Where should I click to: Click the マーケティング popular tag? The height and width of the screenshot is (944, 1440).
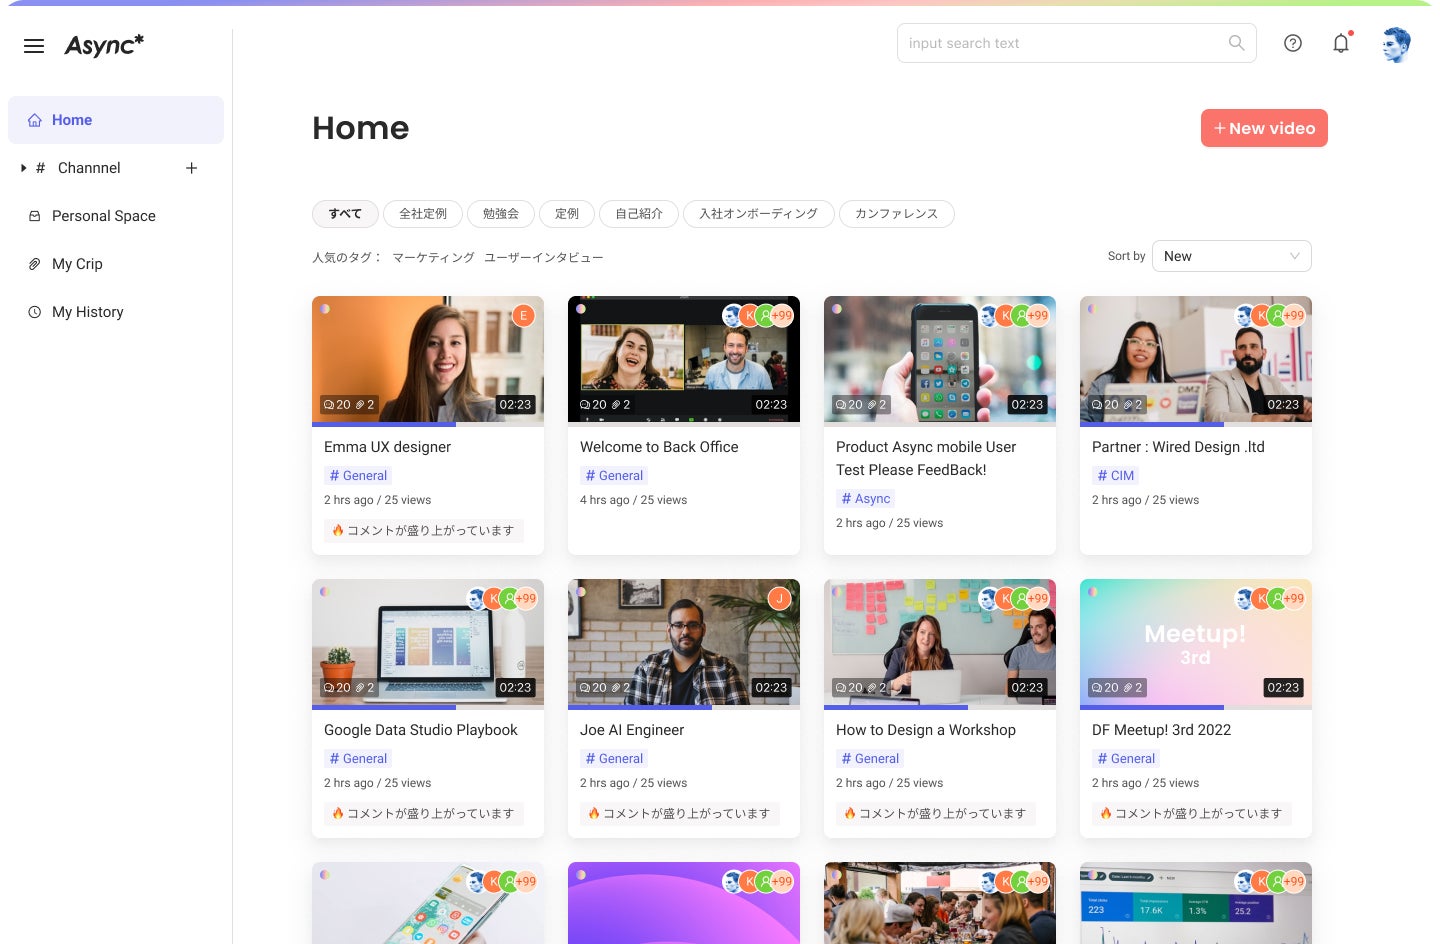point(433,258)
